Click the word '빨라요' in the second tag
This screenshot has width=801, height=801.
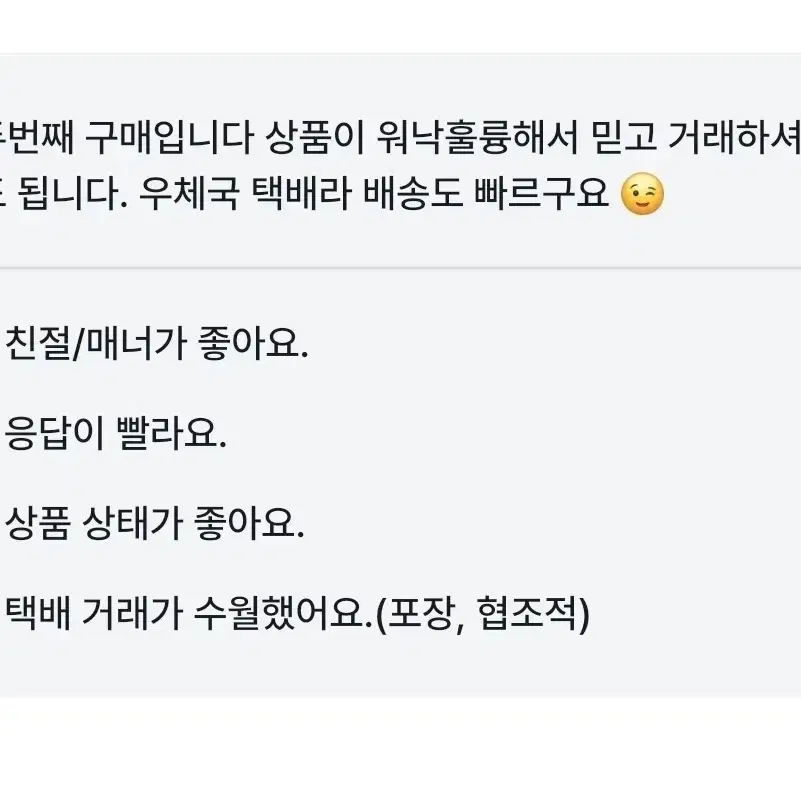coord(168,433)
